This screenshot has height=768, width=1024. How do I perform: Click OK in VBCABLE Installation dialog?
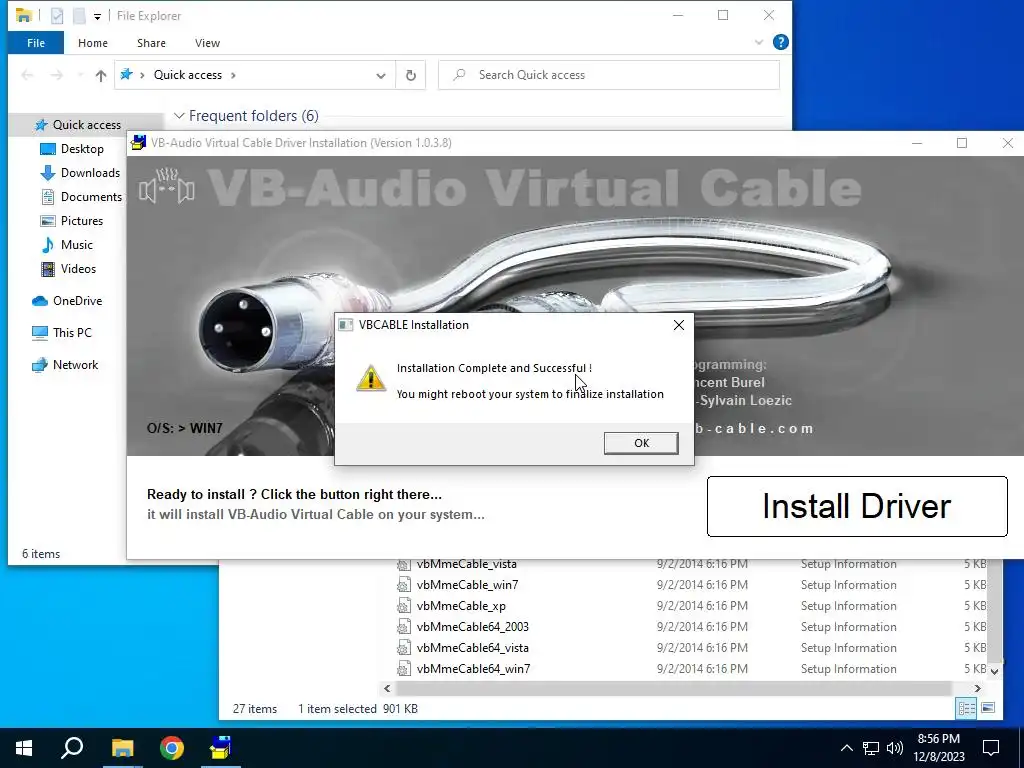click(641, 443)
